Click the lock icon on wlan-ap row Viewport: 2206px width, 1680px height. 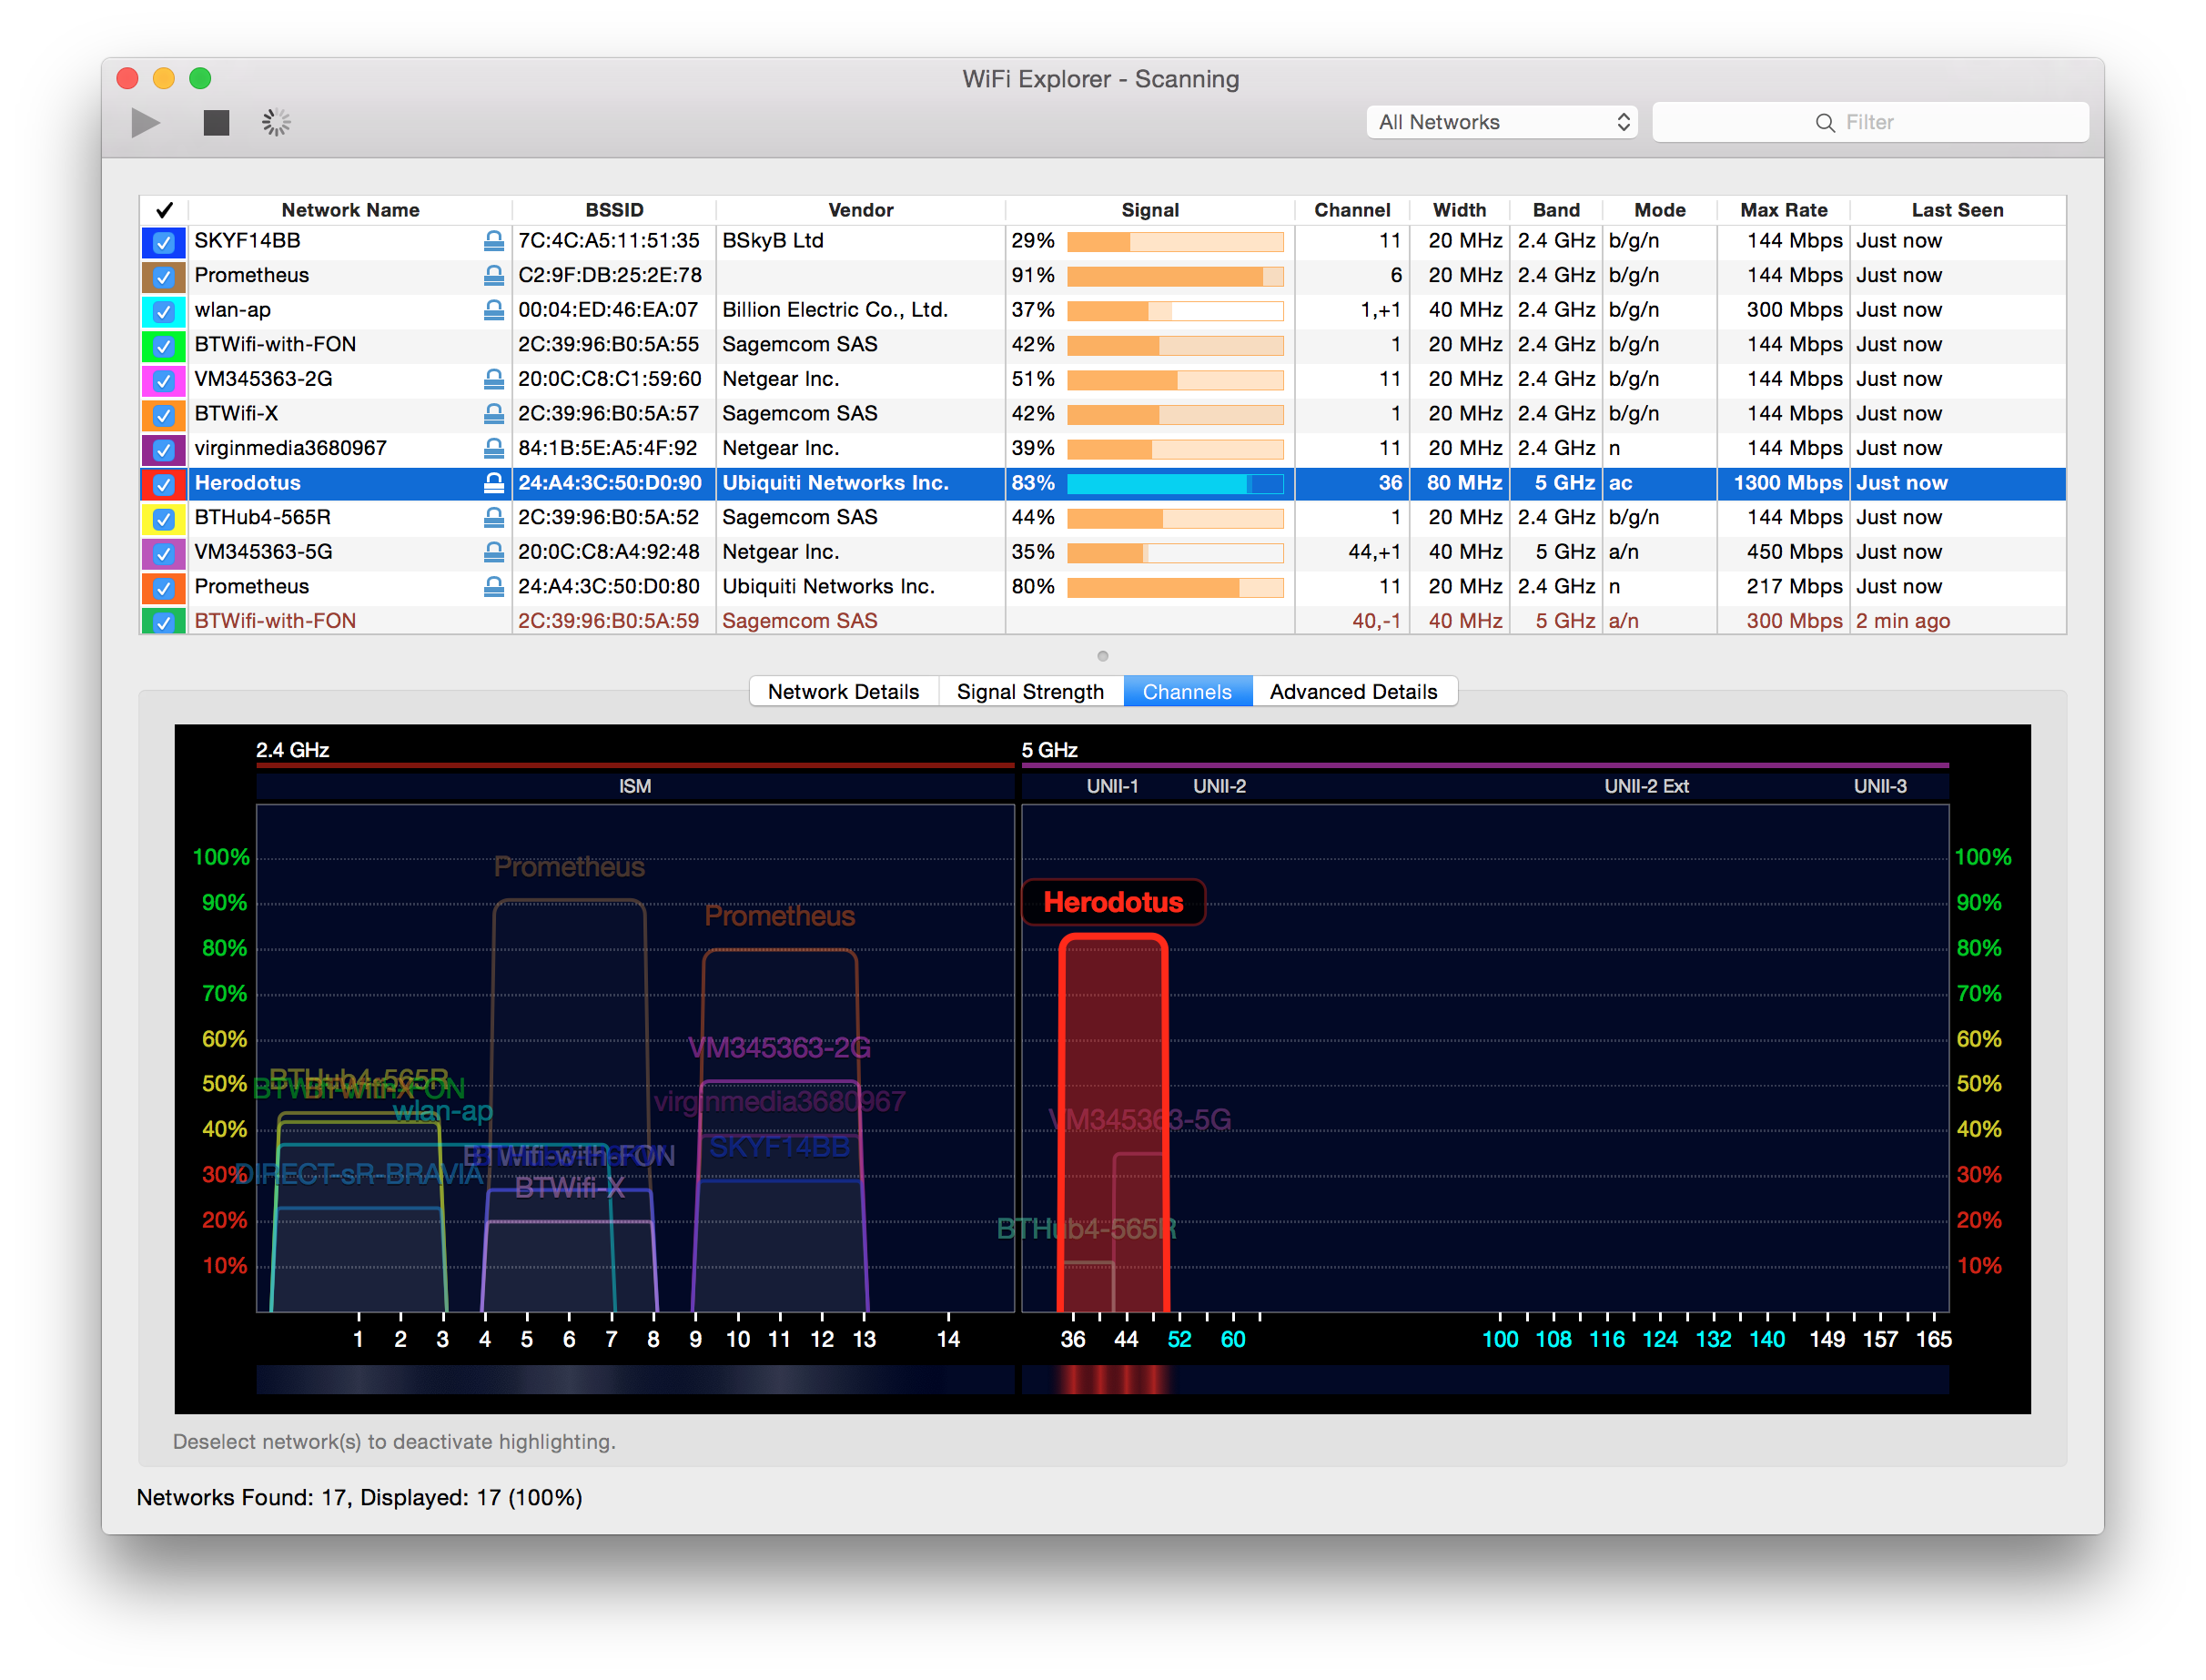pos(493,310)
